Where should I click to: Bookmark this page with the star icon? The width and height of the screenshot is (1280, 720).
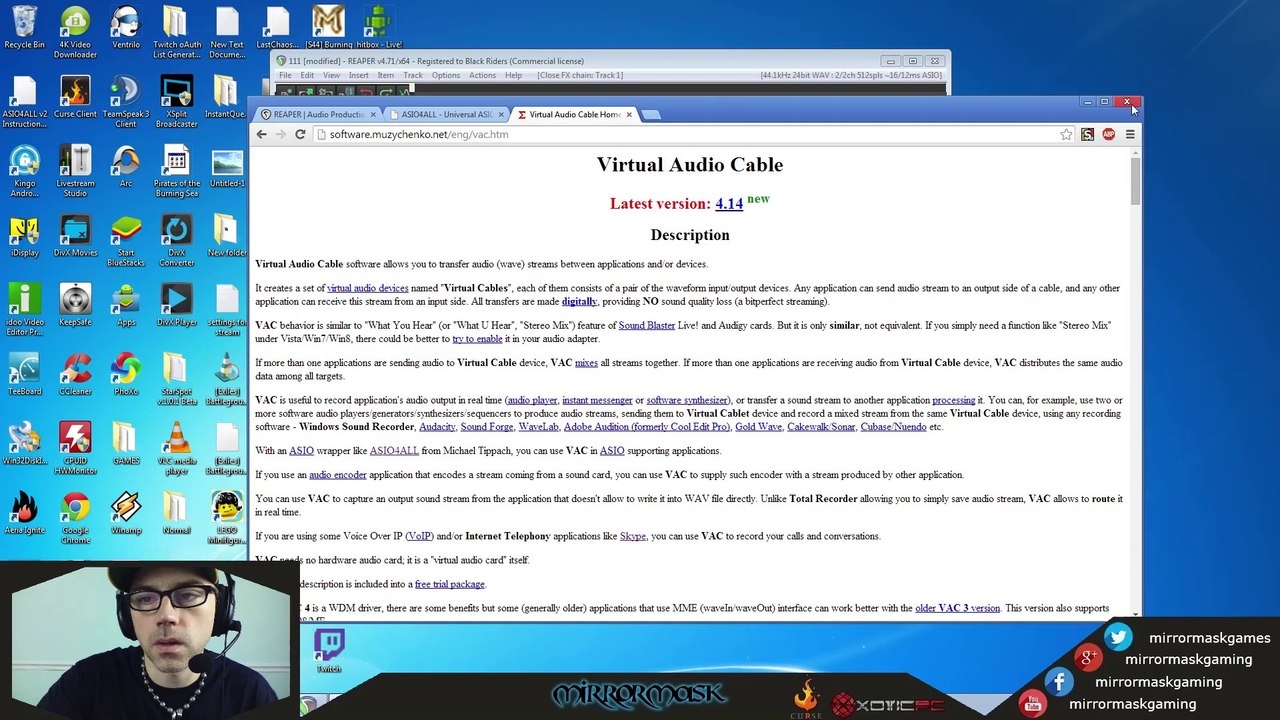pyautogui.click(x=1066, y=134)
